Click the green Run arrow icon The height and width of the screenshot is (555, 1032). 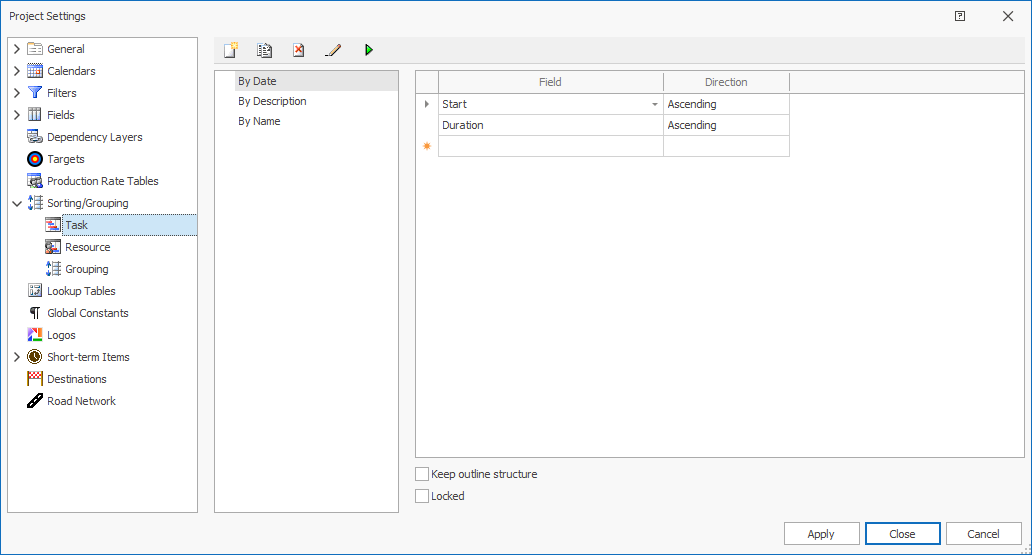368,50
